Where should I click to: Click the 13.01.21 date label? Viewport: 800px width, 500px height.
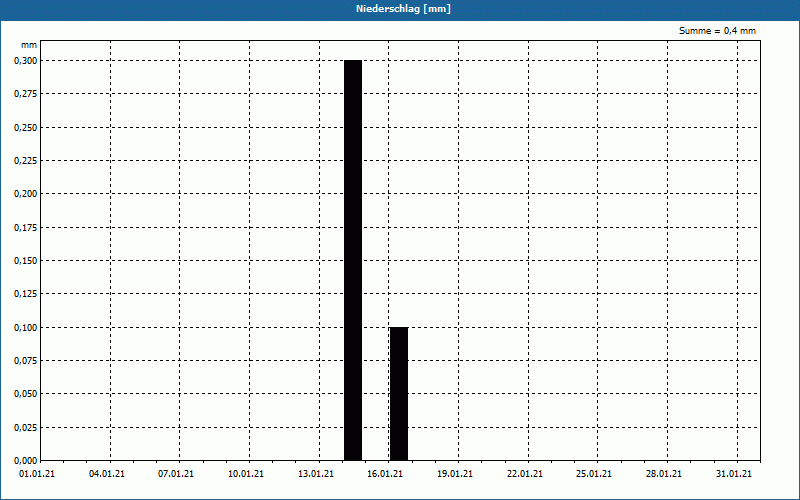(316, 474)
